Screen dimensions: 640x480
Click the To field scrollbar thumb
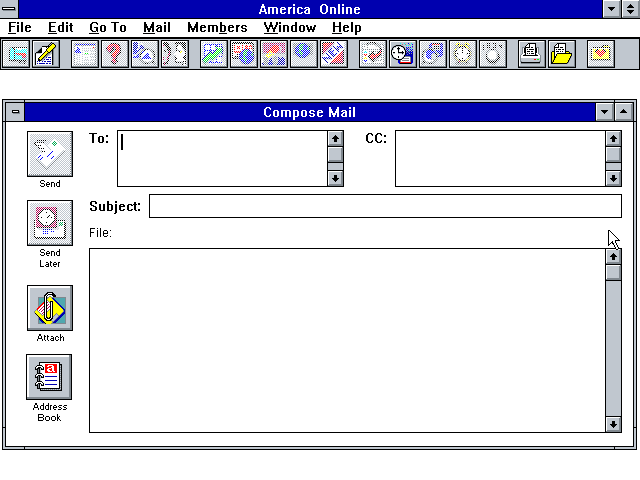point(336,155)
